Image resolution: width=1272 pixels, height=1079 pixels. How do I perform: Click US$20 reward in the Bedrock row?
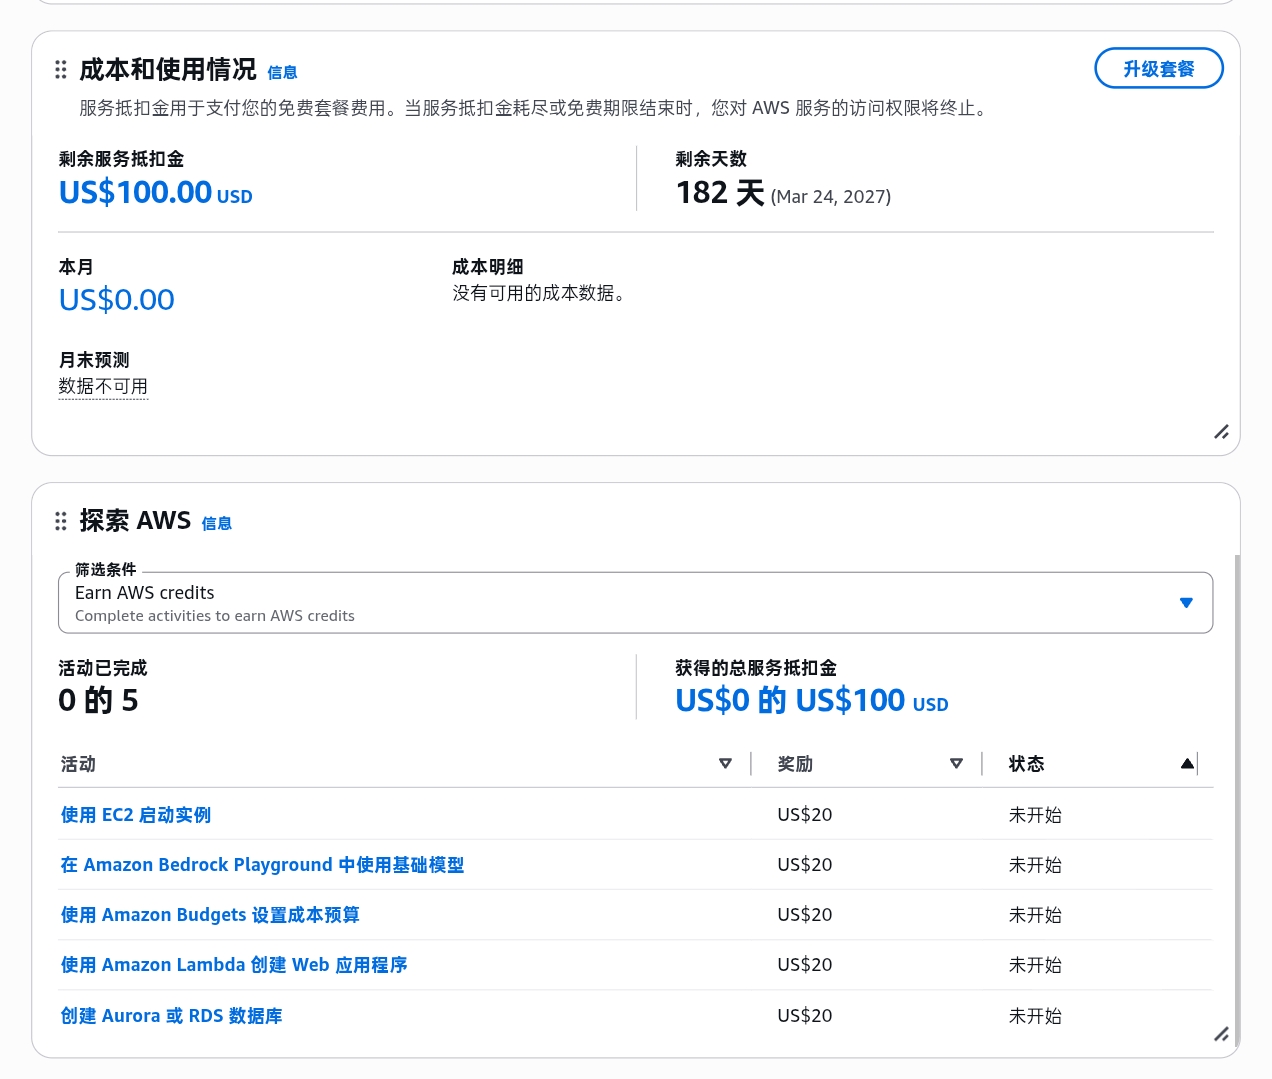point(805,865)
